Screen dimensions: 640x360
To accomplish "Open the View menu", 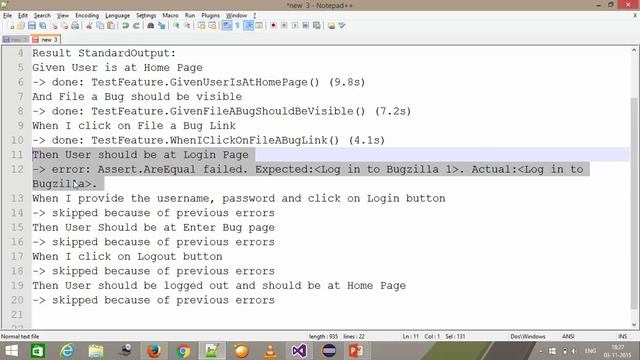I will pyautogui.click(x=62, y=16).
